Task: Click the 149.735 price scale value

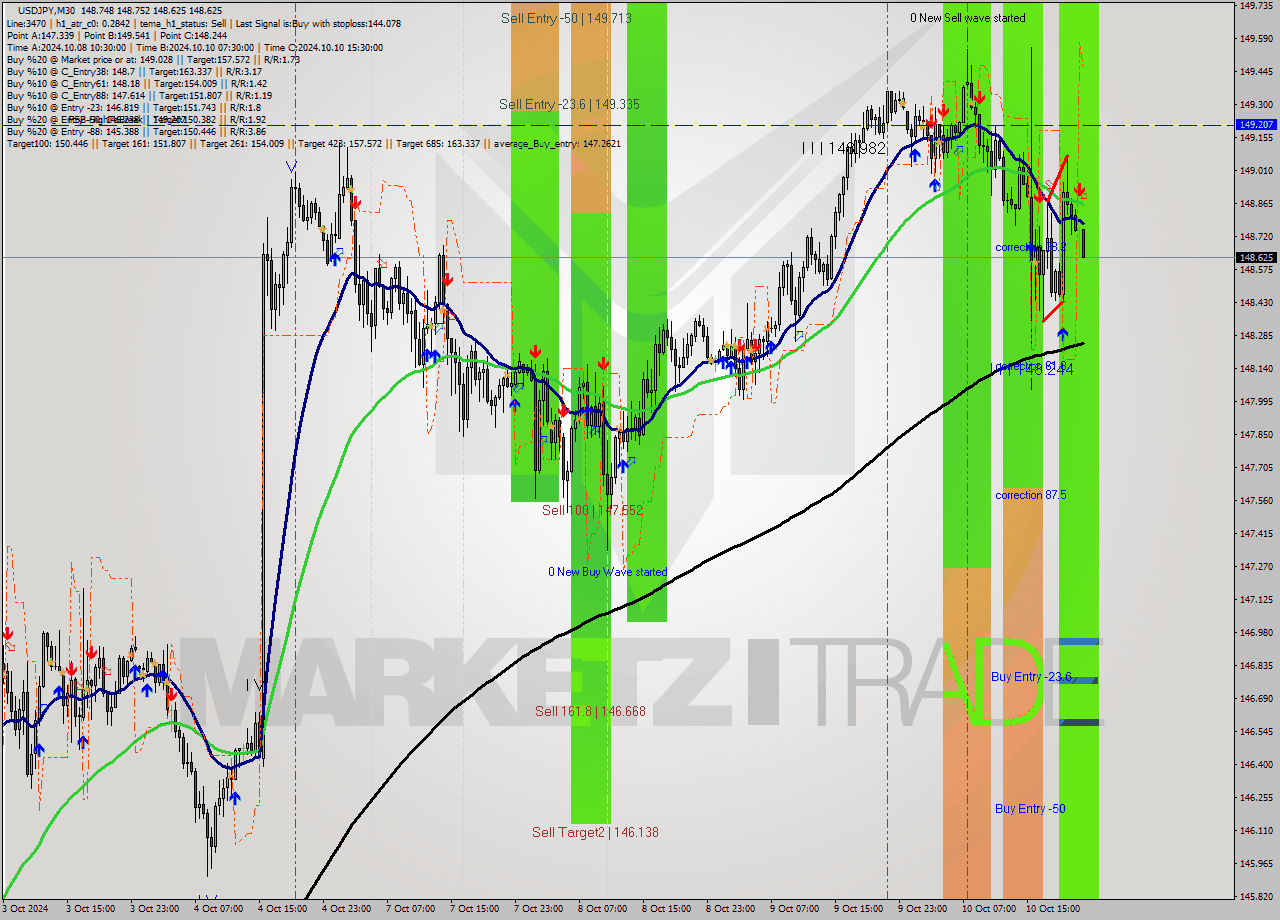Action: pos(1256,5)
